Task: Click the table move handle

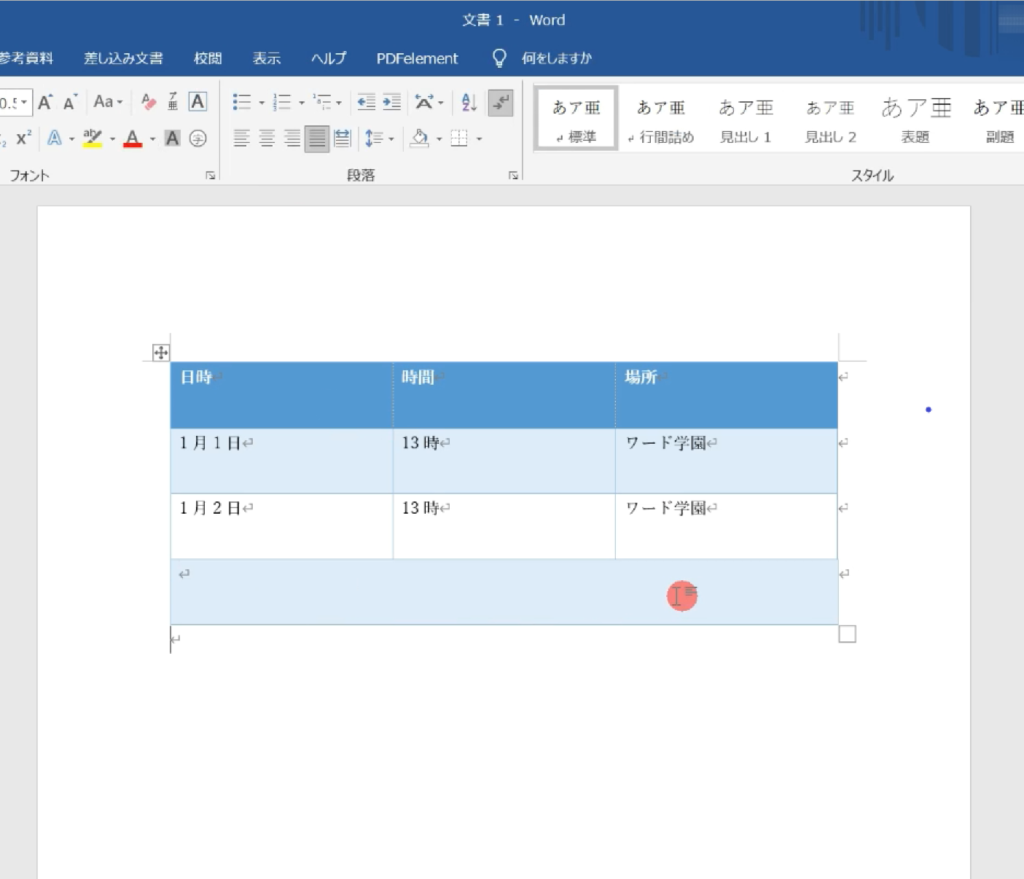Action: 160,352
